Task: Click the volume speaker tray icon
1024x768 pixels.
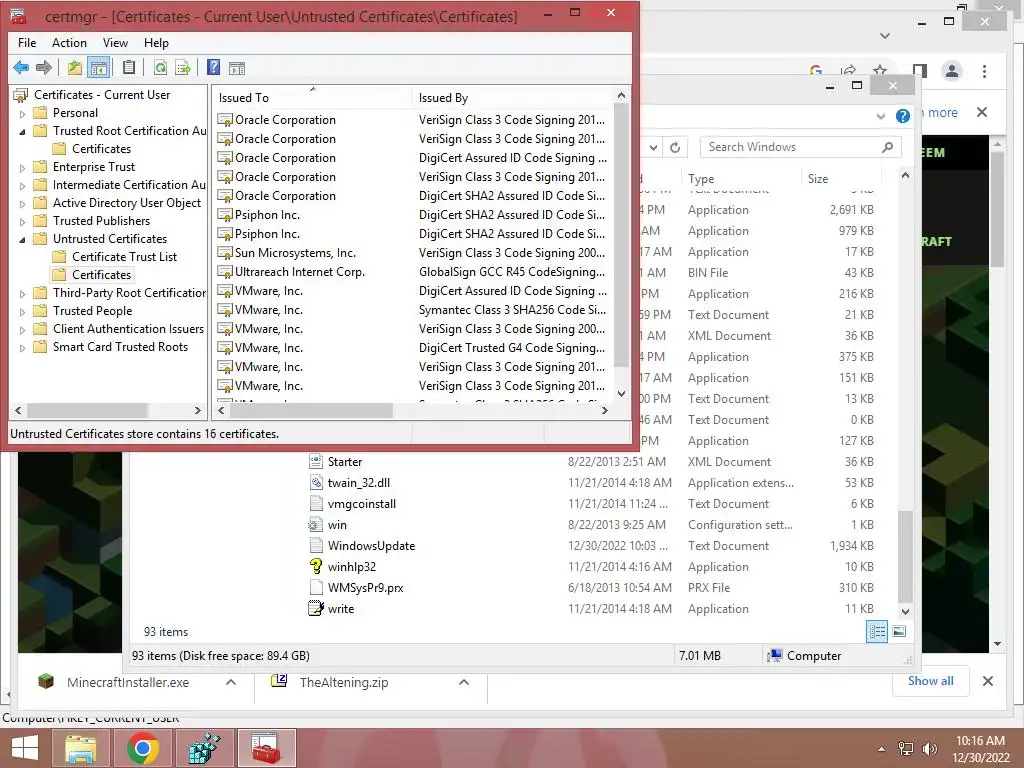Action: coord(929,749)
